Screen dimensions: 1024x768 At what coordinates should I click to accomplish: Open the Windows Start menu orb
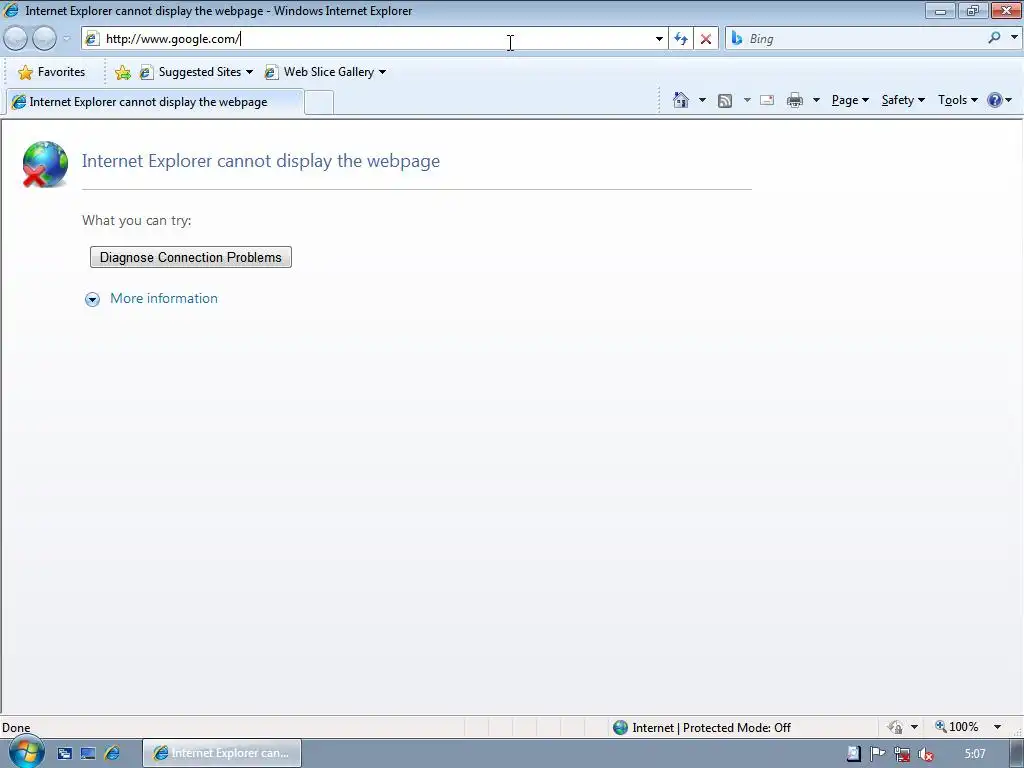pos(27,752)
